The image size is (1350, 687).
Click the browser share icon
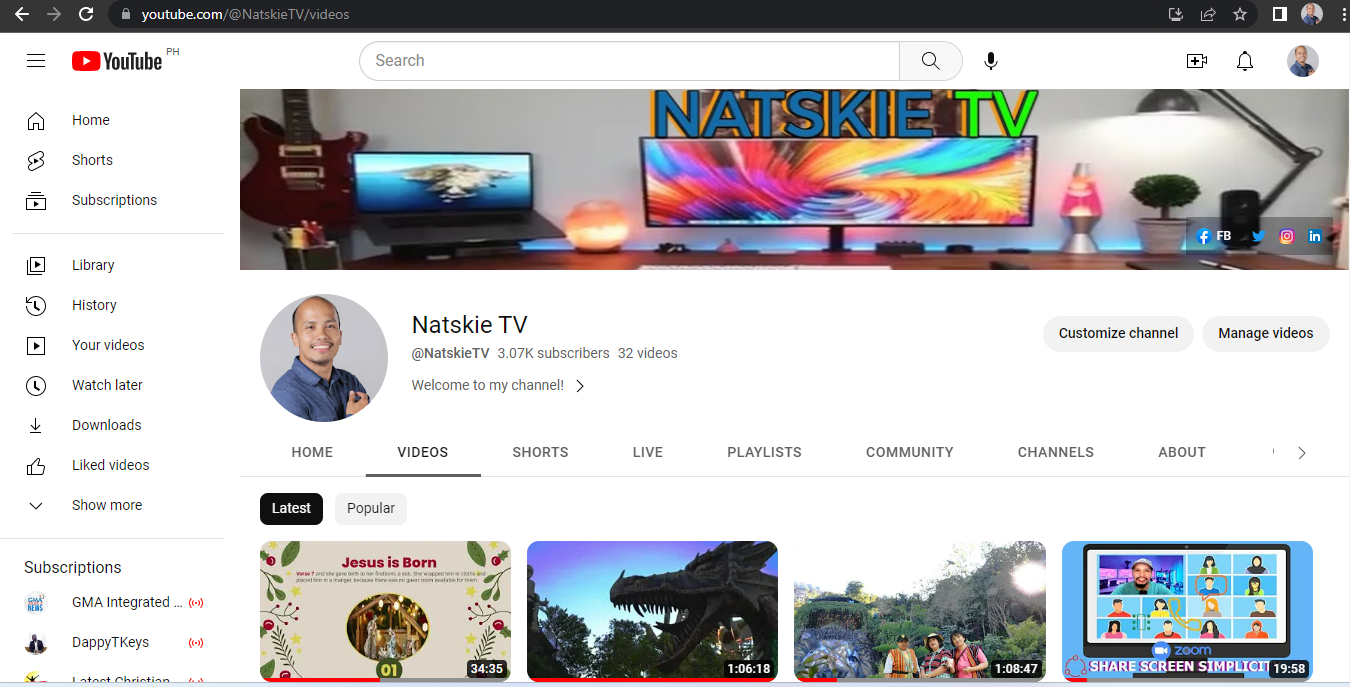click(x=1208, y=14)
